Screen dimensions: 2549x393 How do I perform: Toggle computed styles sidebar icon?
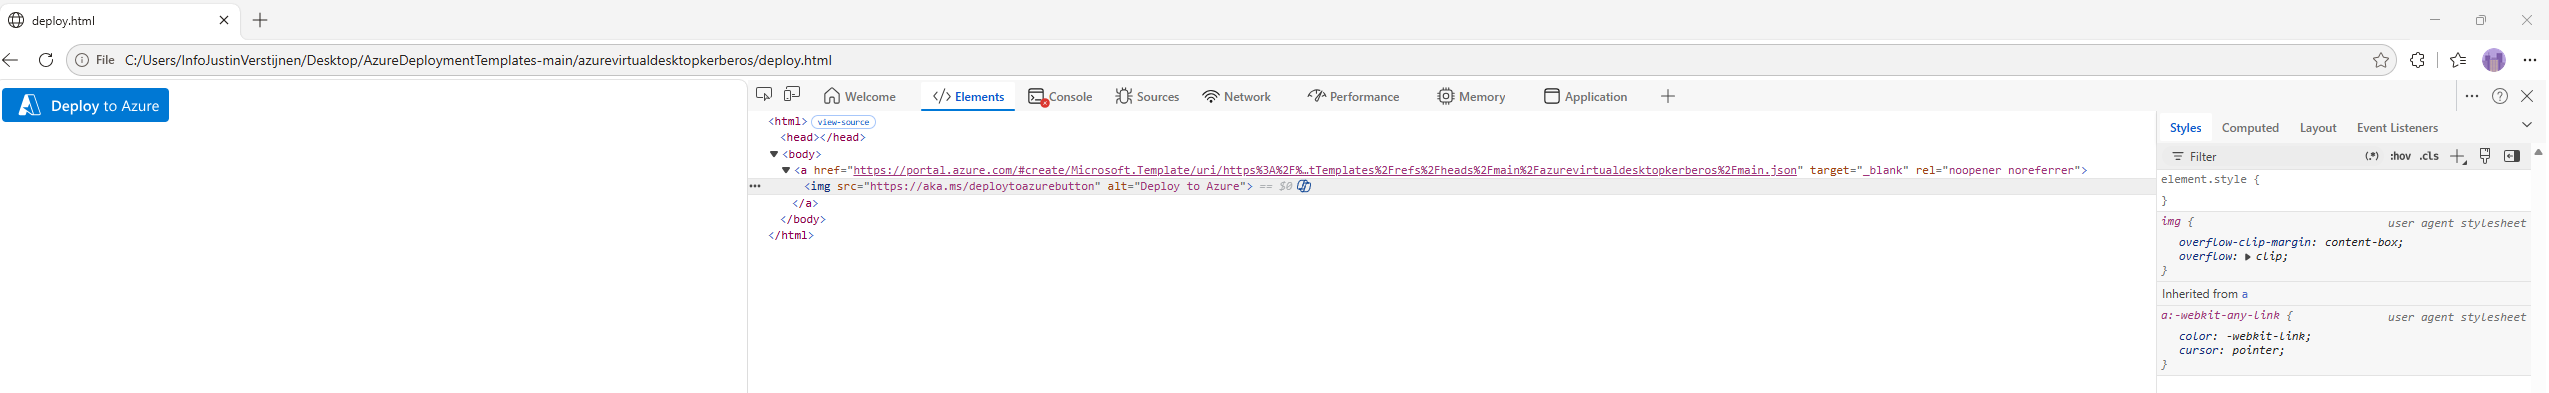(x=2511, y=156)
